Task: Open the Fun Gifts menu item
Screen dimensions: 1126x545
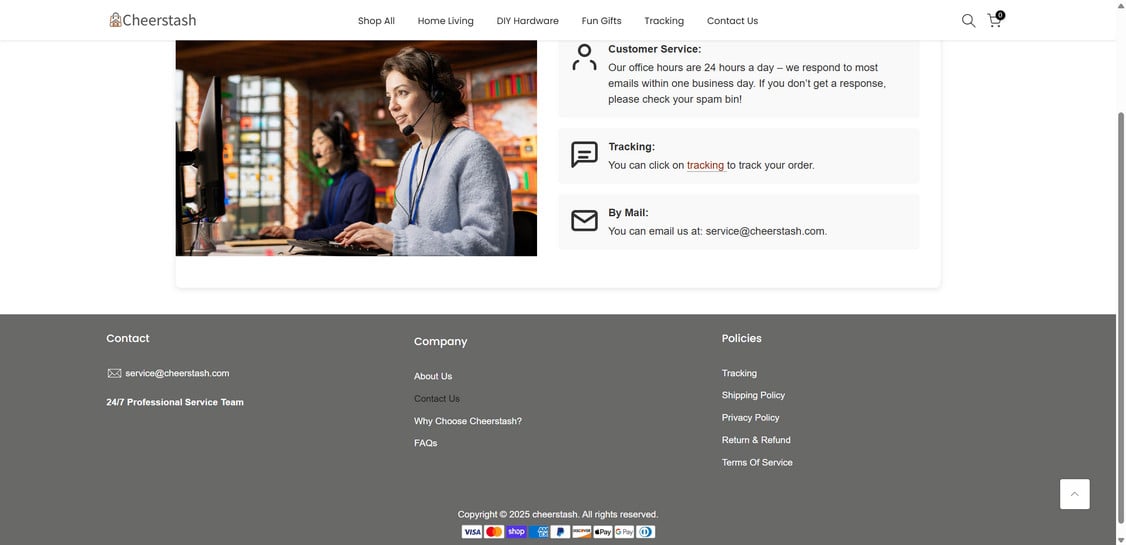Action: (x=601, y=21)
